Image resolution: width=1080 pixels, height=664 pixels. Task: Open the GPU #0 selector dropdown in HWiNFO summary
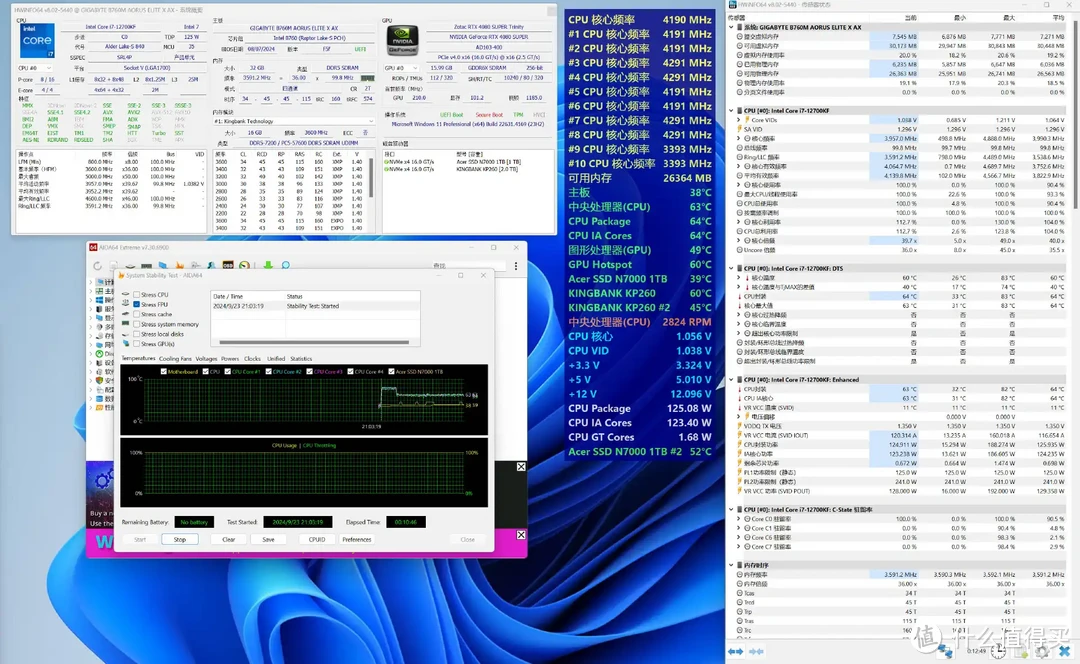[x=402, y=68]
